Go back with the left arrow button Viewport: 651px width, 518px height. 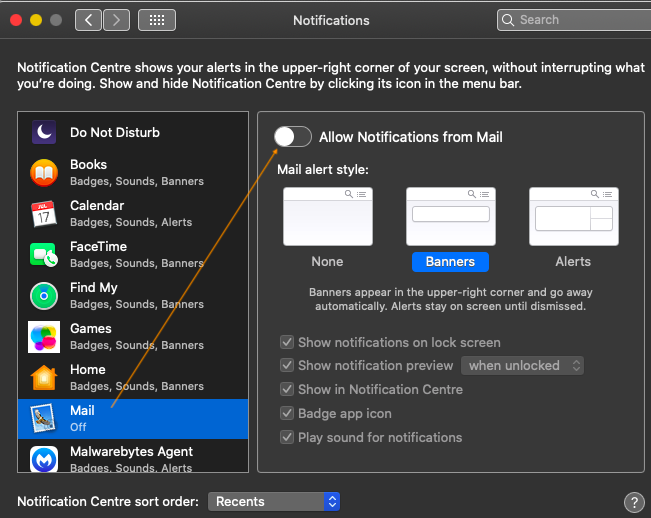88,20
